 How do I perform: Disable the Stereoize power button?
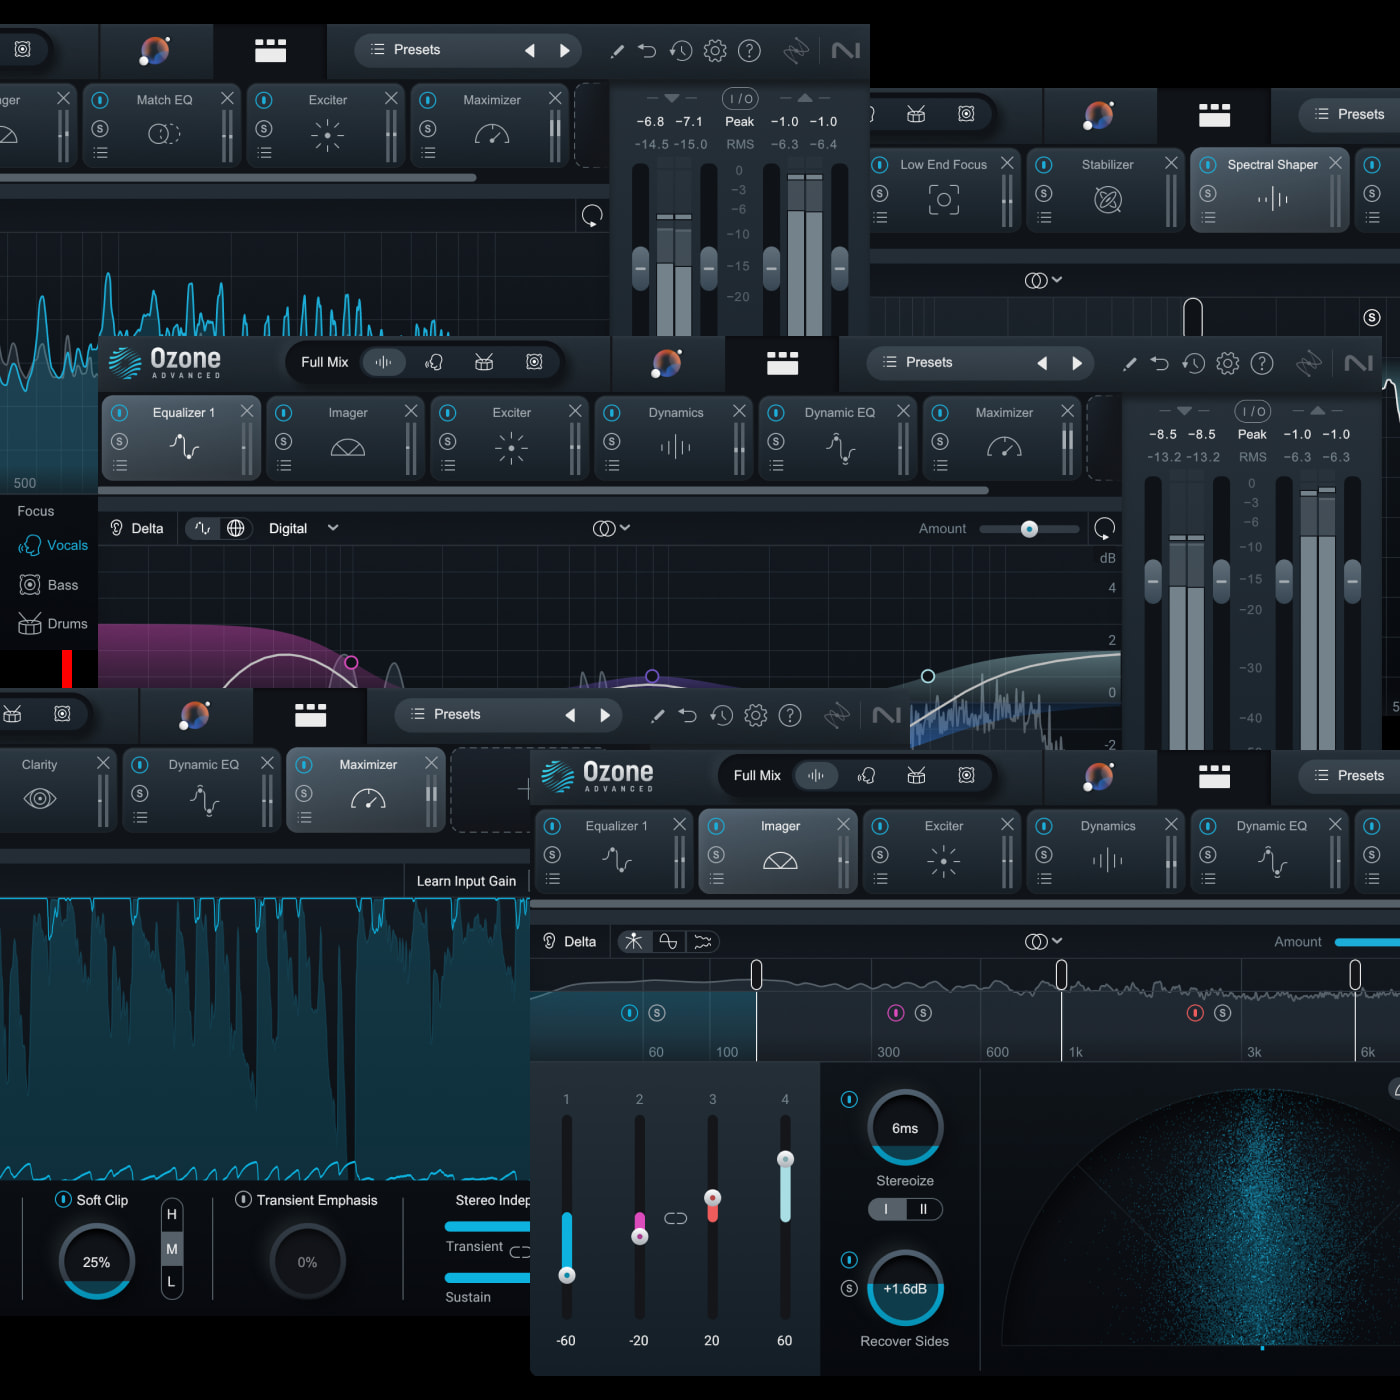(x=849, y=1100)
